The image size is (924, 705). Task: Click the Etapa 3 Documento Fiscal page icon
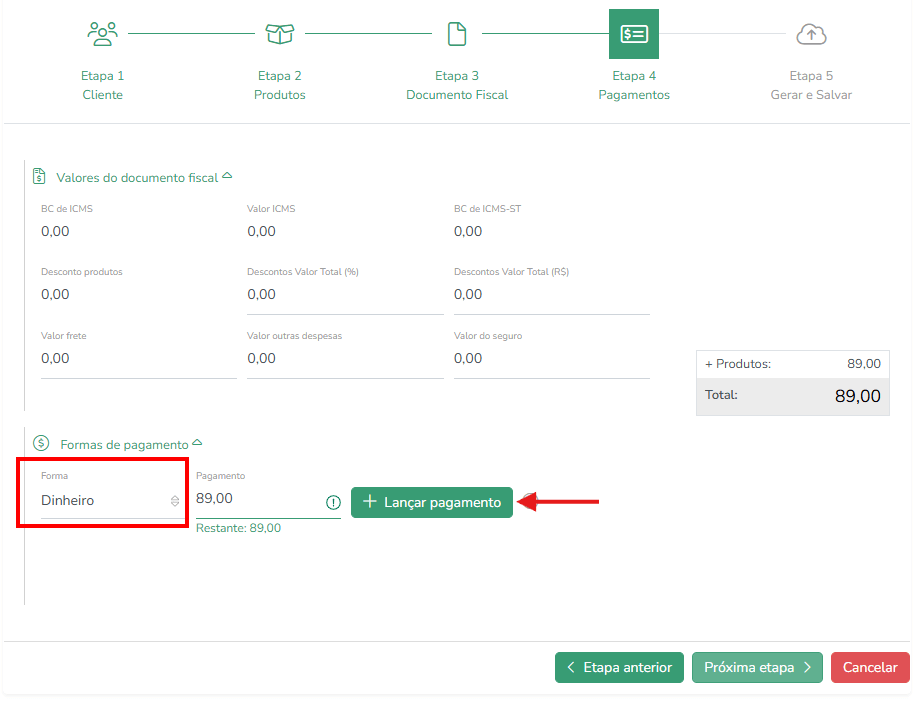457,34
